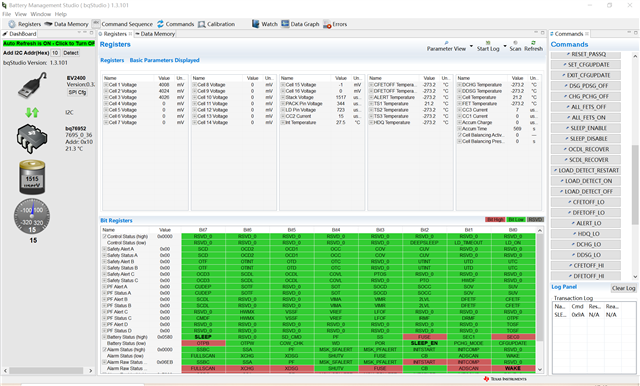This screenshot has width=640, height=386.
Task: Maximize the Commands panel
Action: click(636, 33)
